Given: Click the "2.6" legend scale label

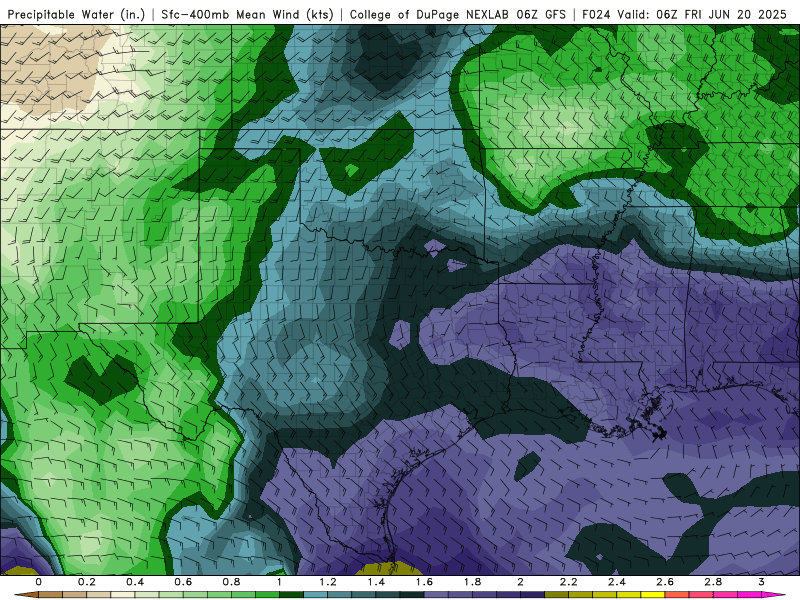Looking at the screenshot, I should click(x=665, y=582).
